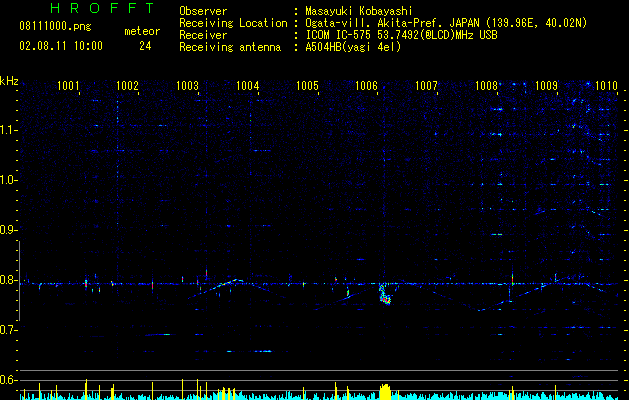Select the file name 08111000.png
The width and height of the screenshot is (629, 400).
point(55,26)
